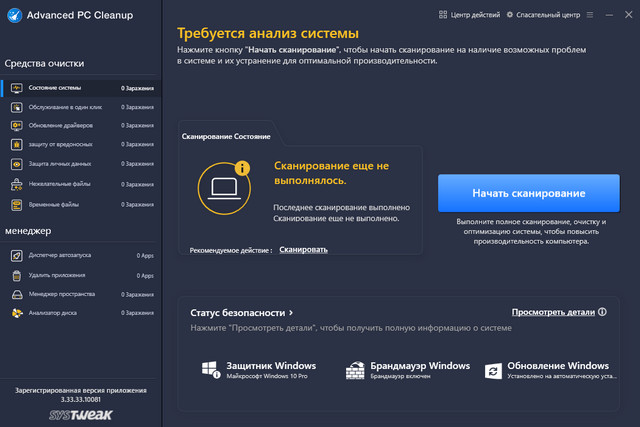This screenshot has height=427, width=640.
Task: Start scan with Начать сканирование button
Action: coord(529,193)
